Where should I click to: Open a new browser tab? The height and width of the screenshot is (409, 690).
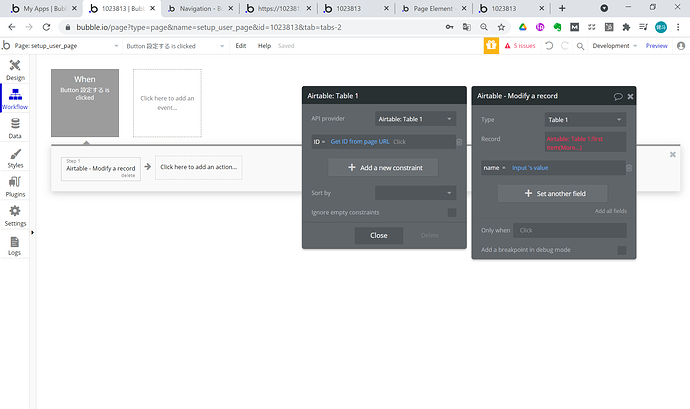(x=562, y=8)
